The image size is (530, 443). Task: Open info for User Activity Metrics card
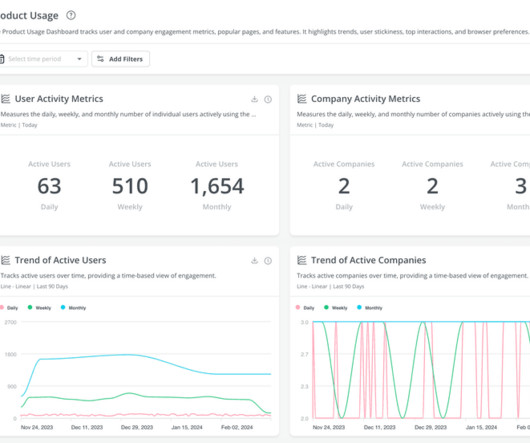[x=268, y=99]
